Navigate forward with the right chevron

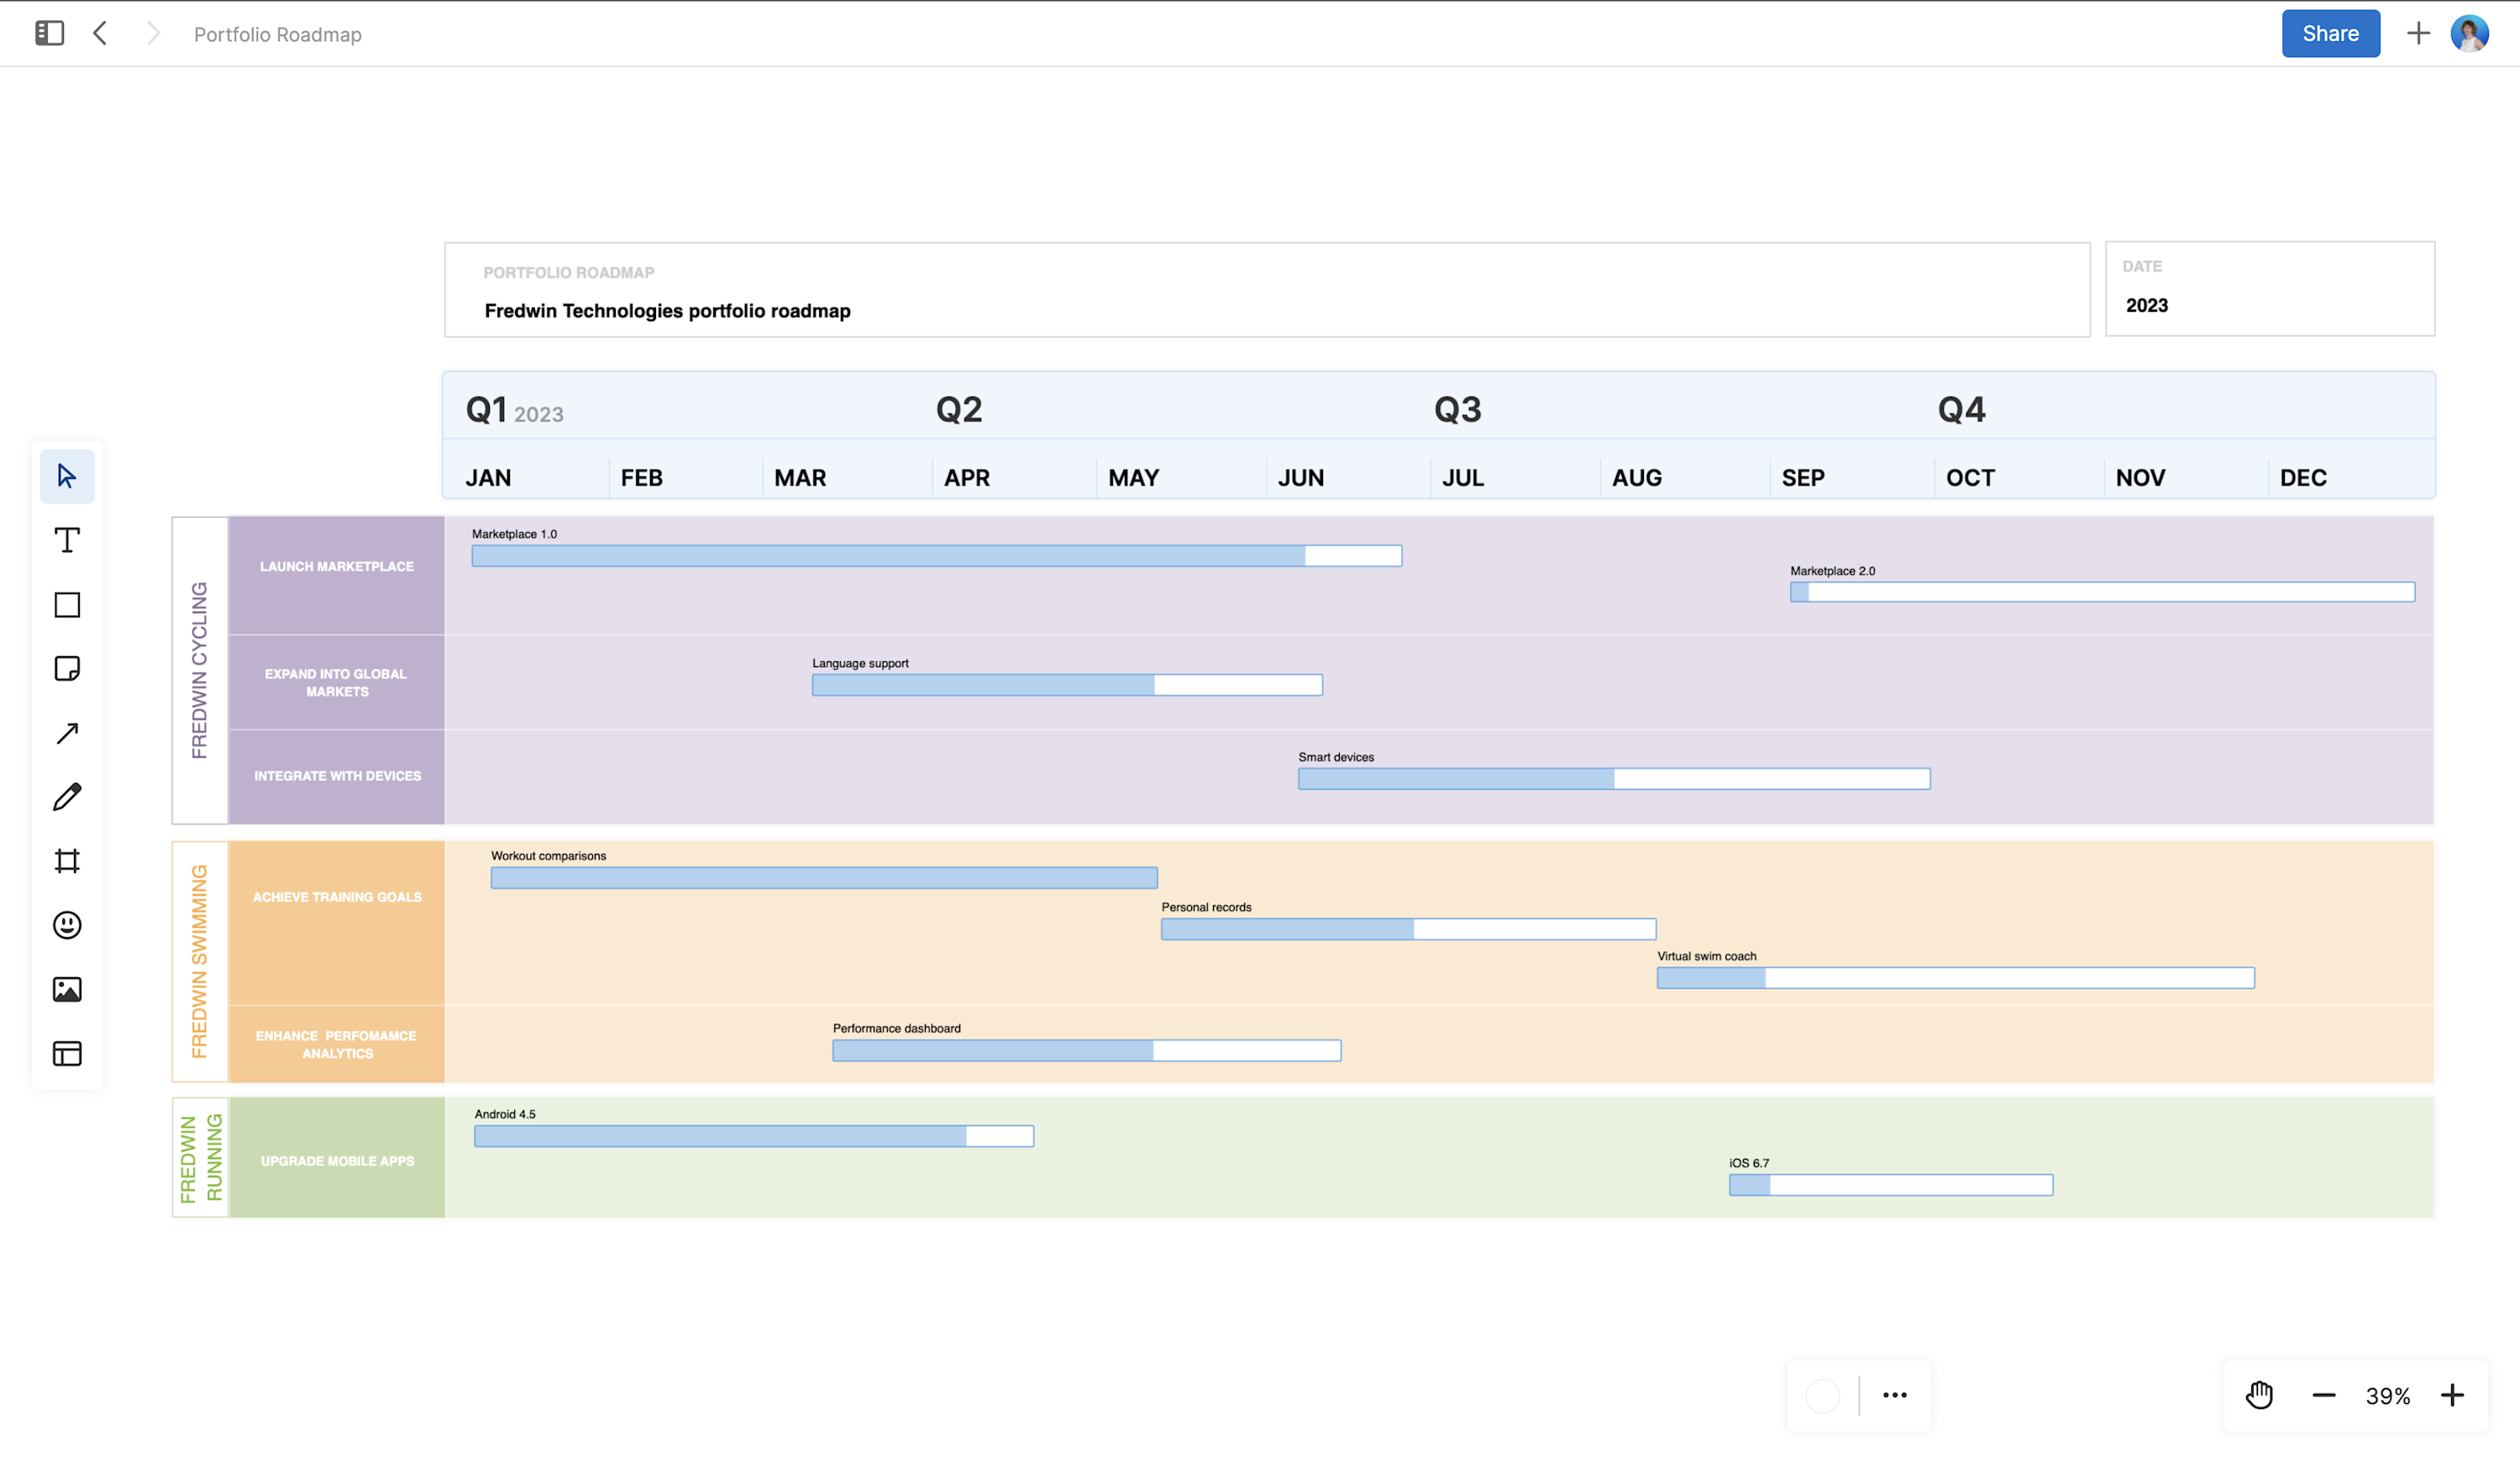coord(152,33)
